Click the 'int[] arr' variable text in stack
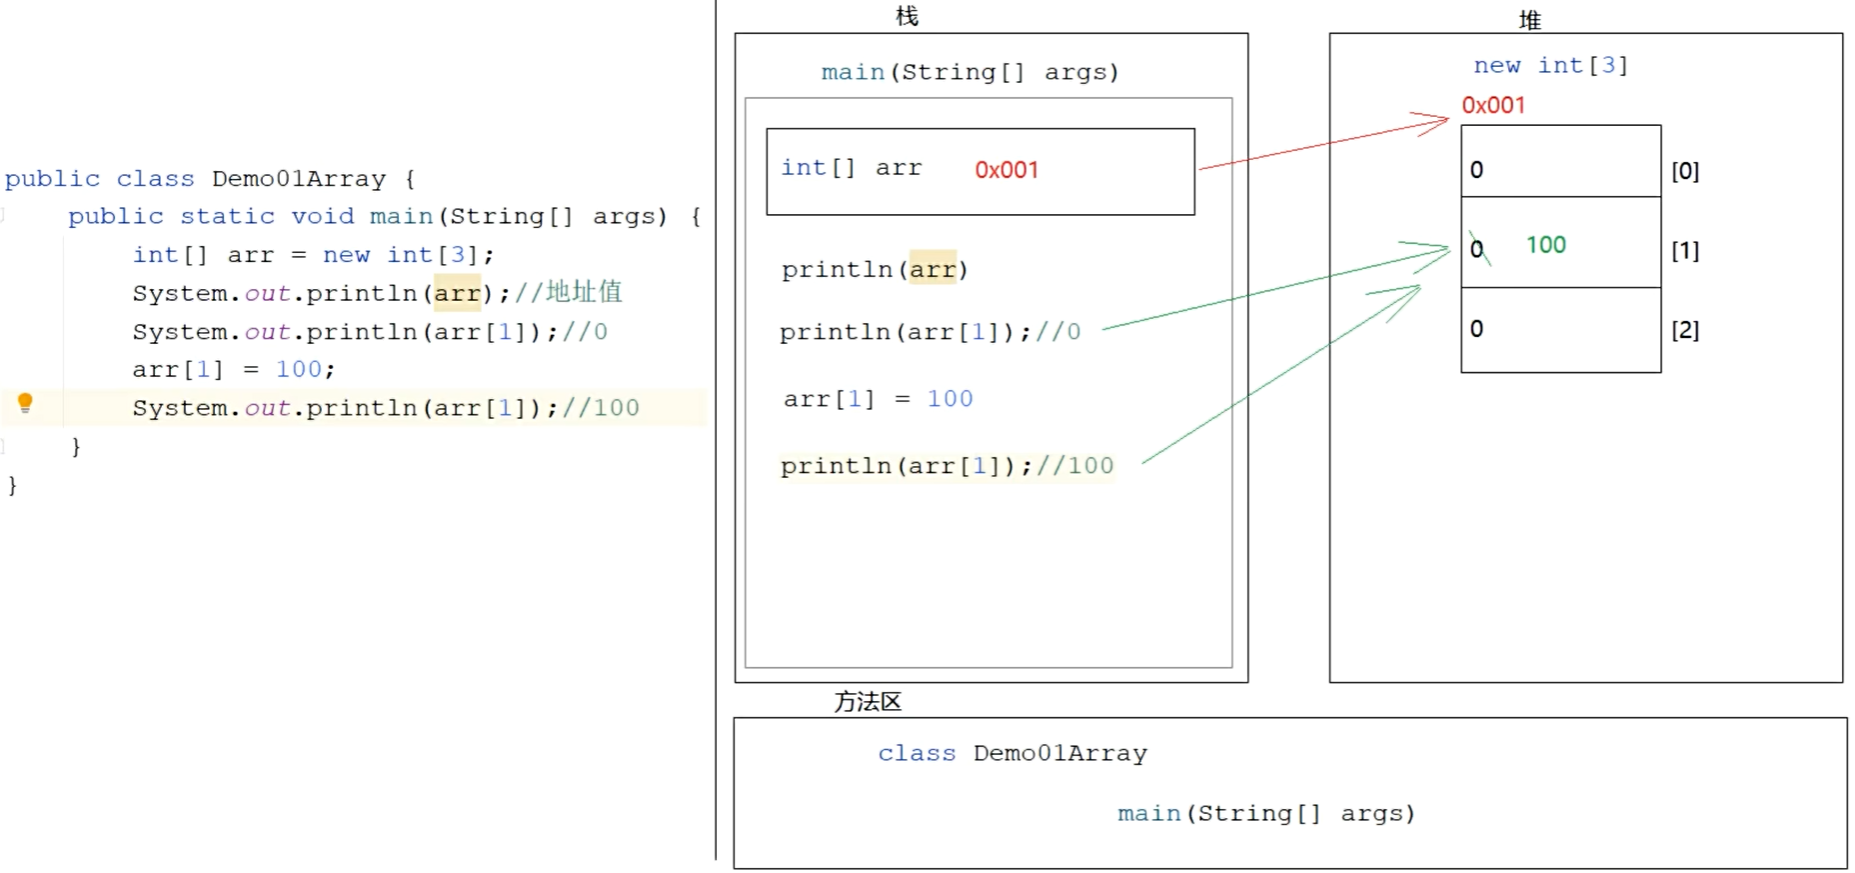This screenshot has width=1855, height=873. click(851, 168)
